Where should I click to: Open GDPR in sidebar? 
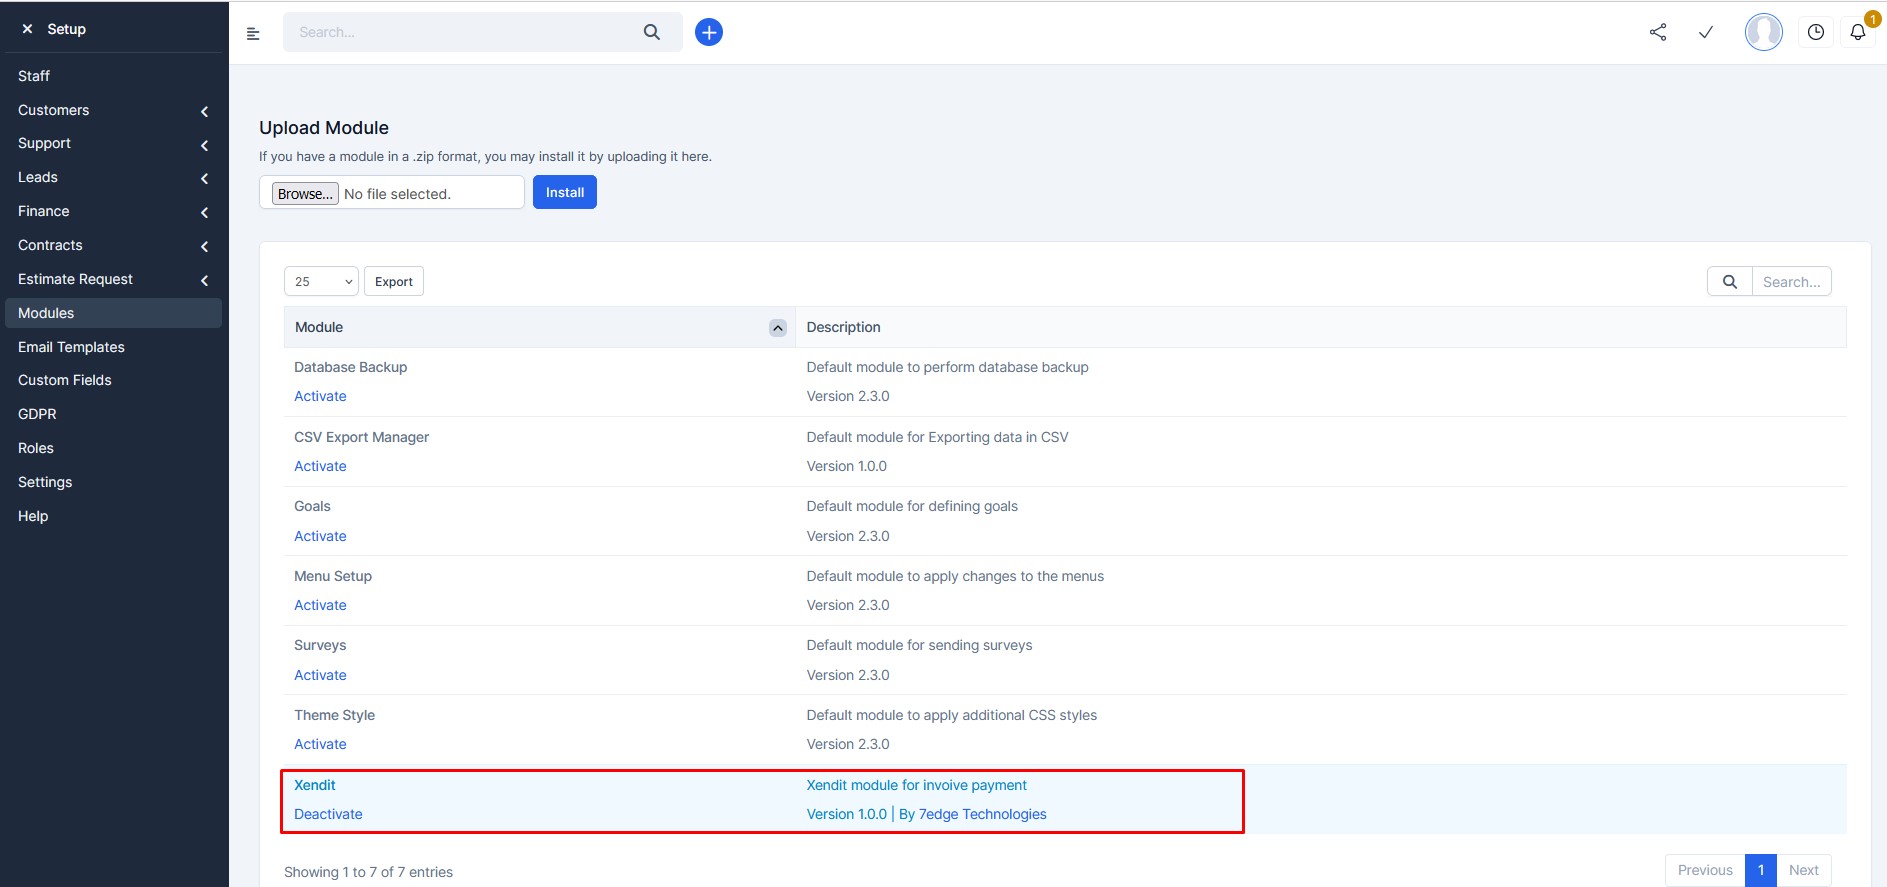(37, 414)
